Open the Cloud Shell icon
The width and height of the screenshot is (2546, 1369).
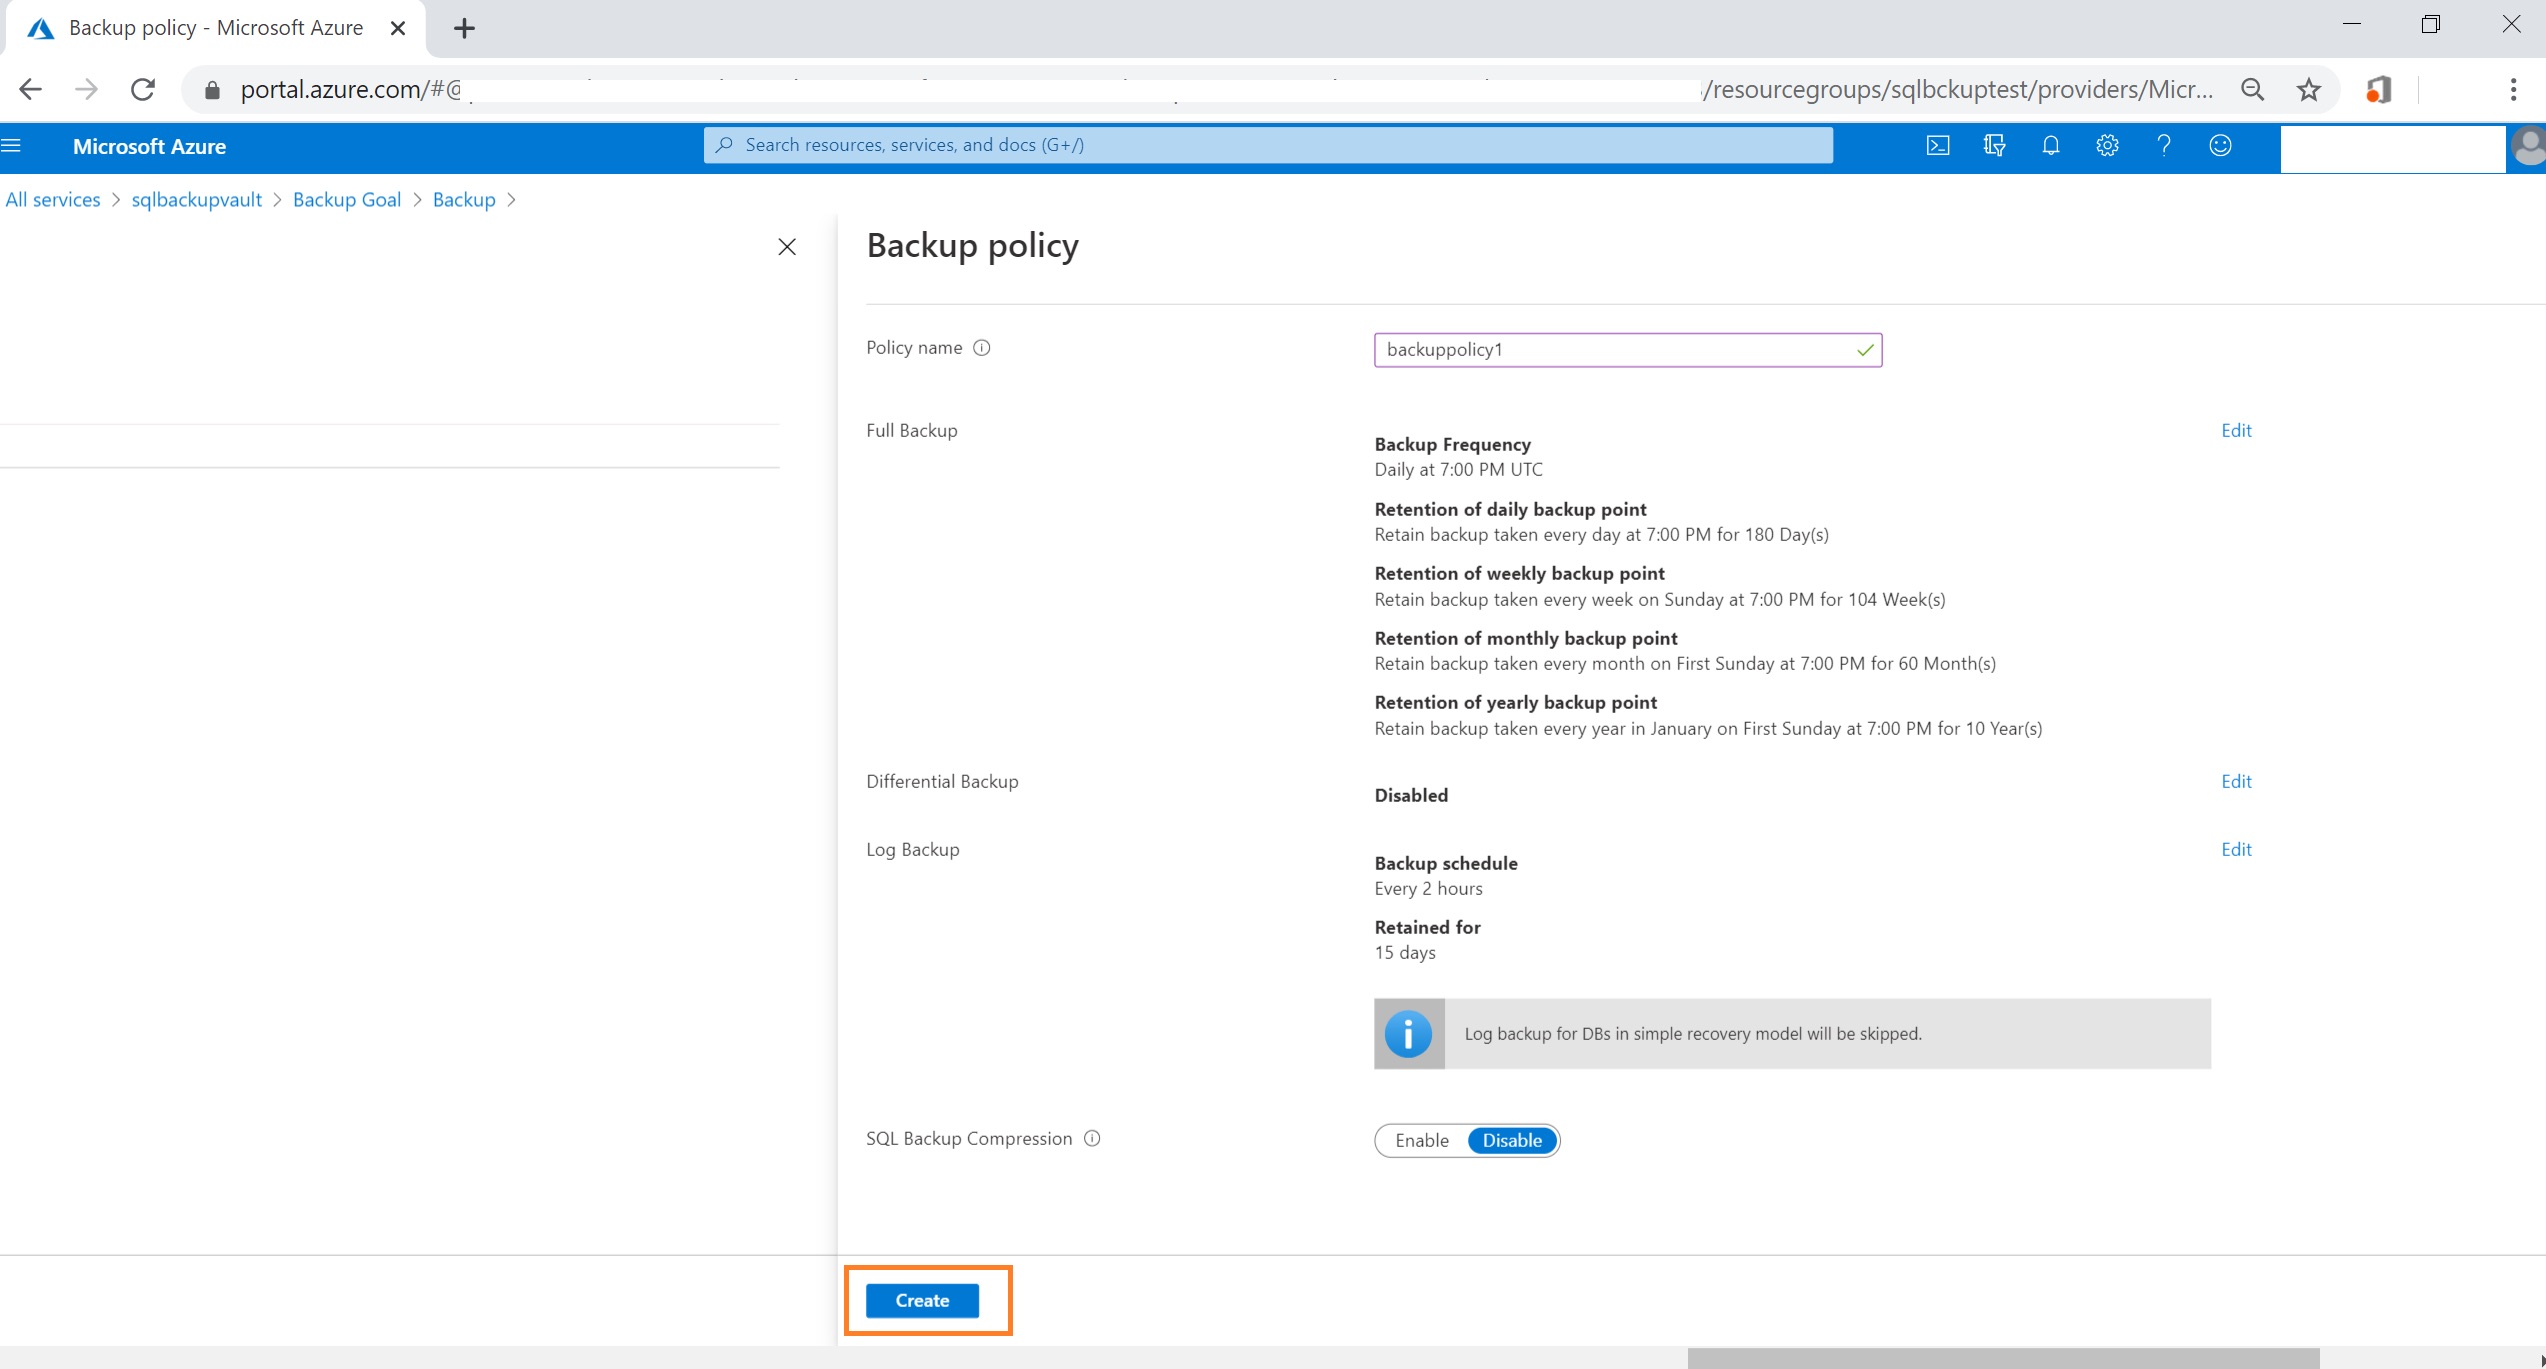point(1937,146)
